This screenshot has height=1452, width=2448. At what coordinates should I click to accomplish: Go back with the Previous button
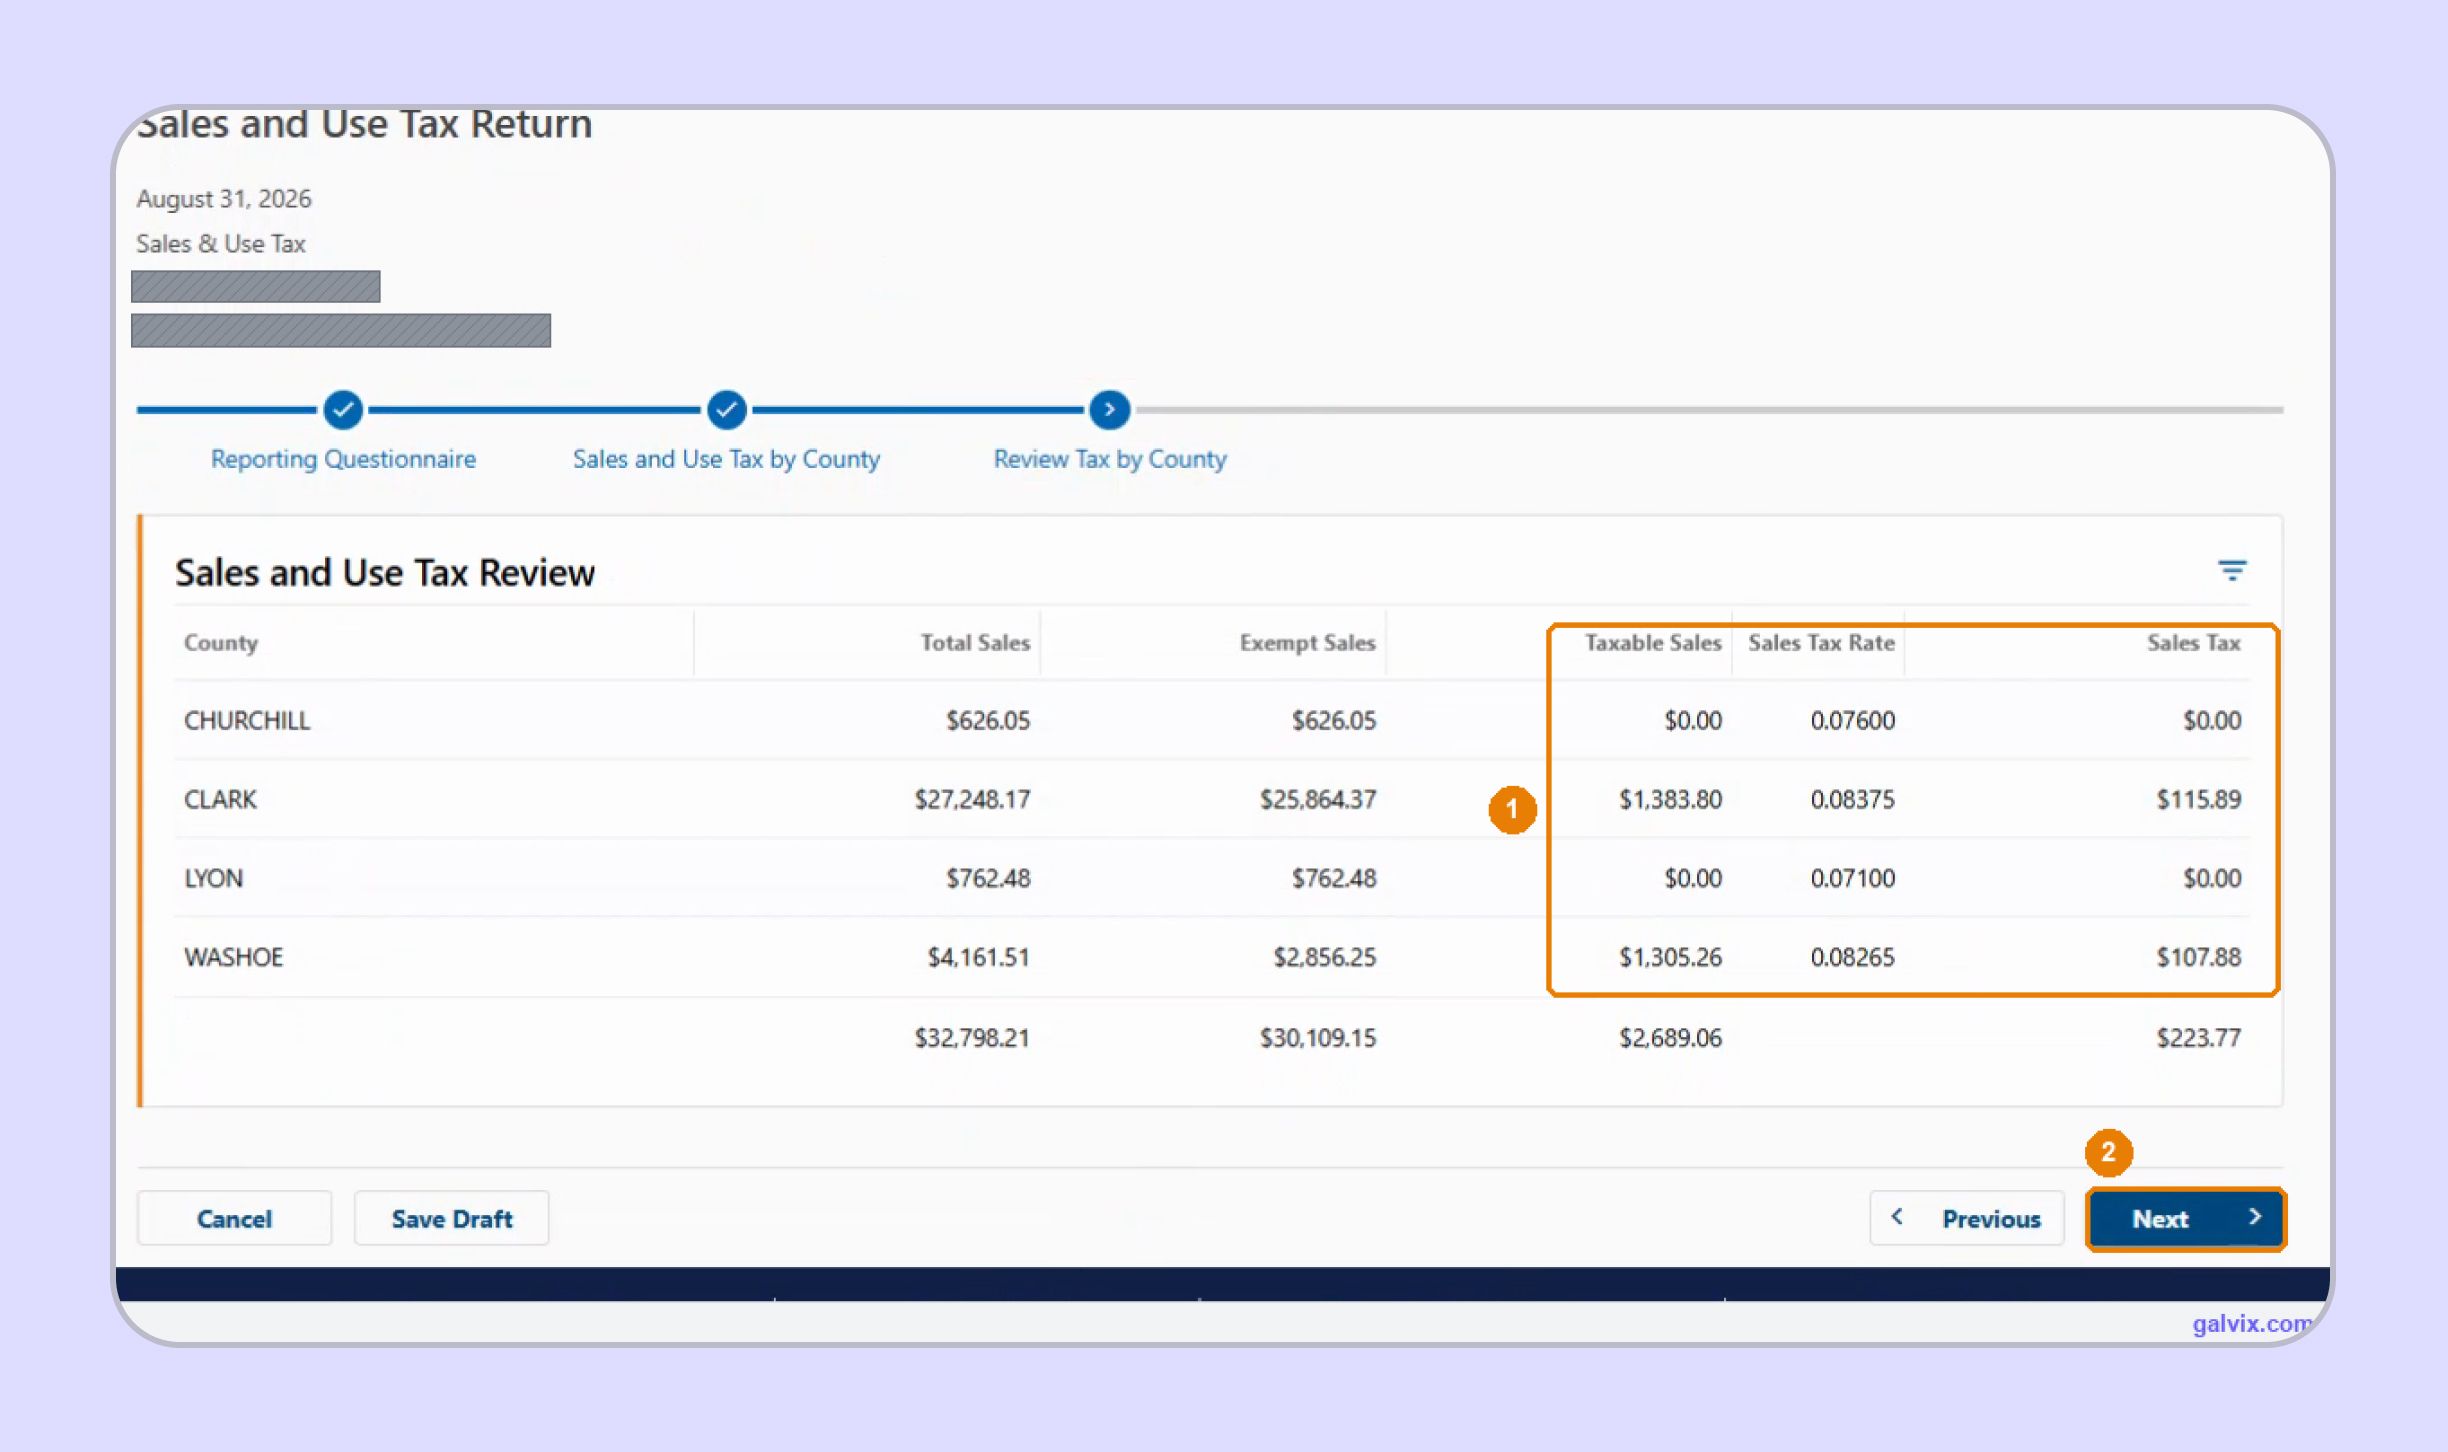pyautogui.click(x=1966, y=1218)
